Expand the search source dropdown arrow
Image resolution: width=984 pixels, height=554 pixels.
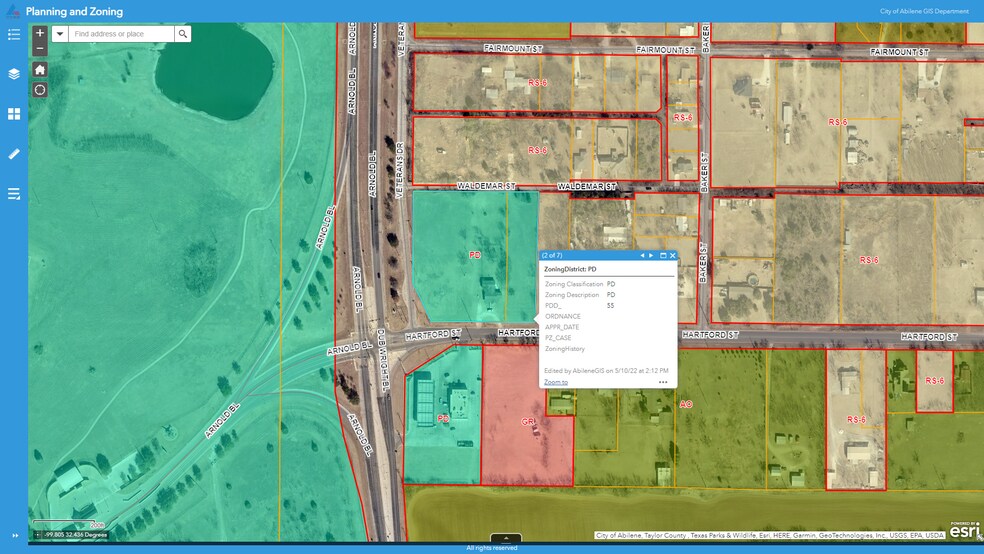click(59, 34)
